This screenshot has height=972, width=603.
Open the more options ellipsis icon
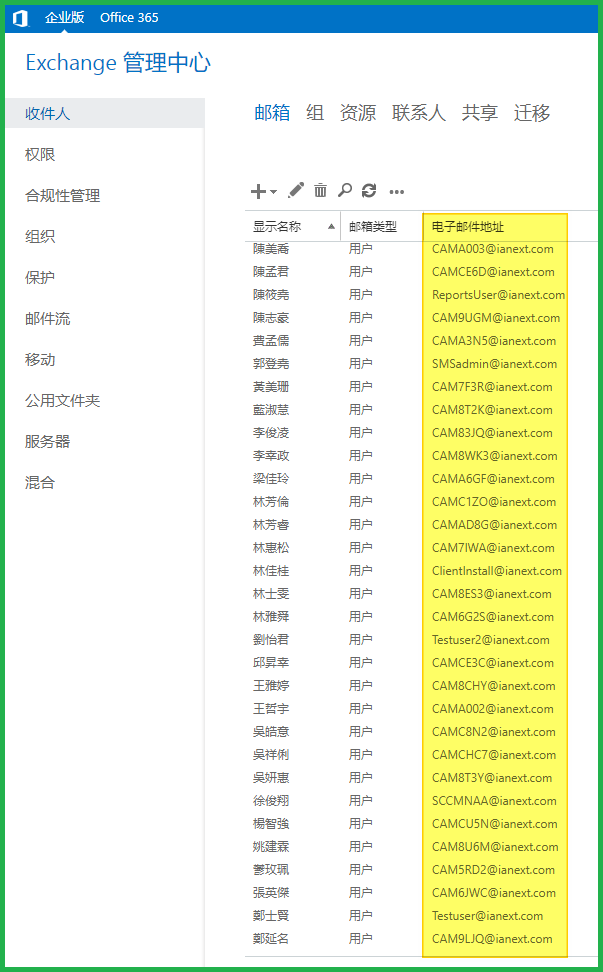397,192
